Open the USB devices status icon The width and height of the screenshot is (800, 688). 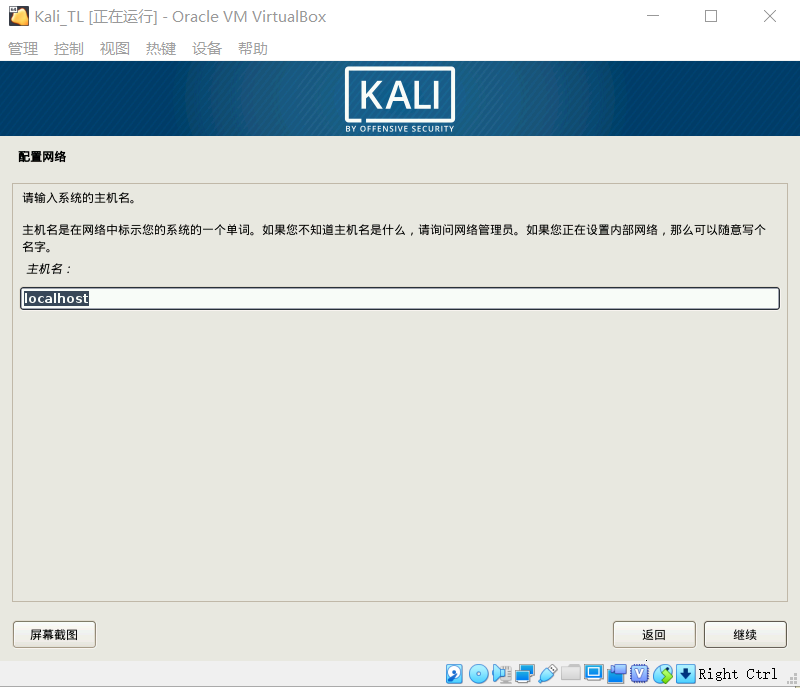547,674
